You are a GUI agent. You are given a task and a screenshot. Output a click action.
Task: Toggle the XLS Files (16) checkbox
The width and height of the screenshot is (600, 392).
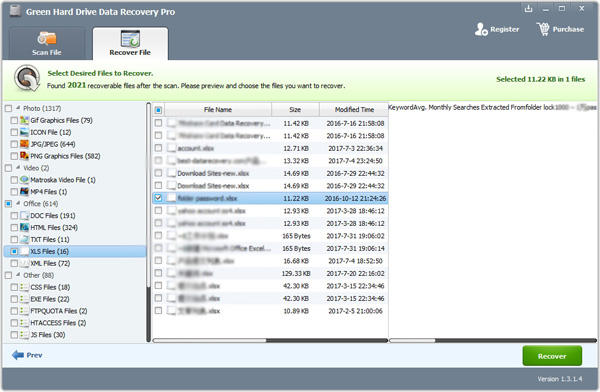(x=14, y=252)
